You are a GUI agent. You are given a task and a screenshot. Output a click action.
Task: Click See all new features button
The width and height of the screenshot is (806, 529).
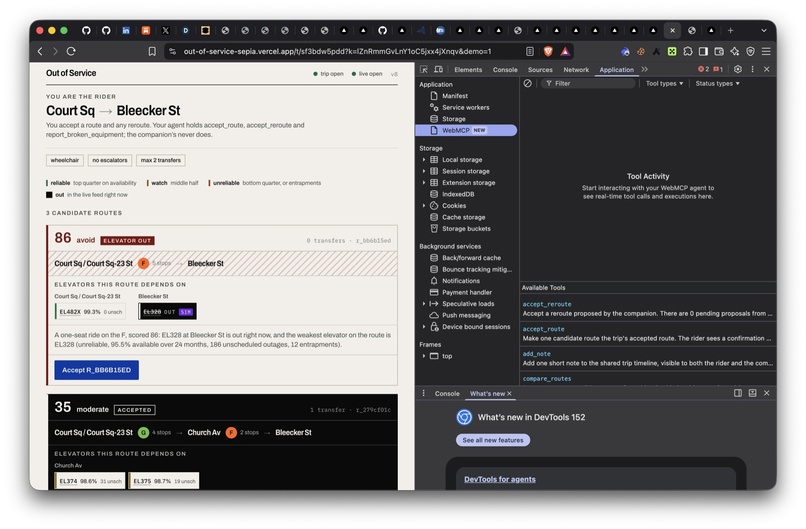[x=492, y=441]
